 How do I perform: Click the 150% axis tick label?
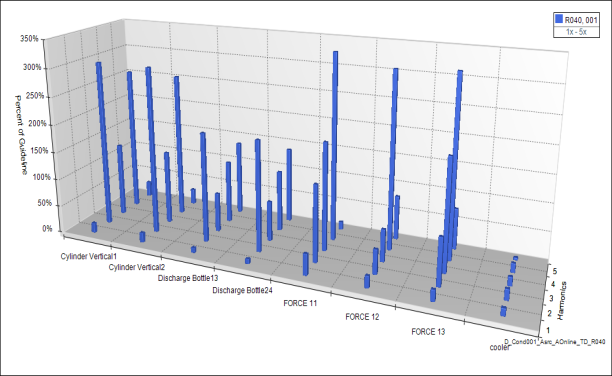click(x=40, y=151)
